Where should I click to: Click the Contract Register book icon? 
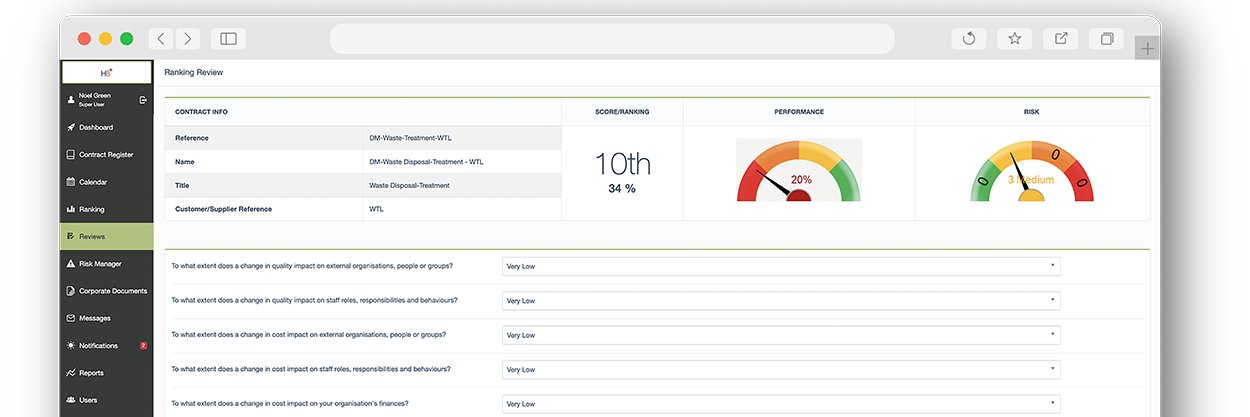pos(70,155)
